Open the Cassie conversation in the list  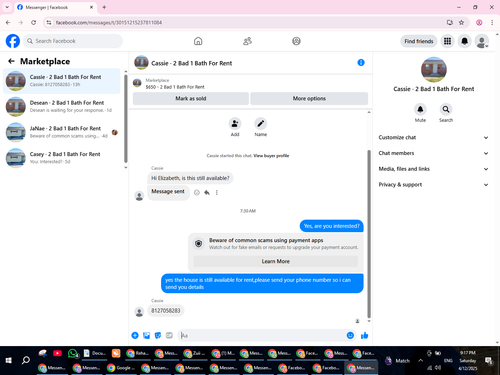62,81
